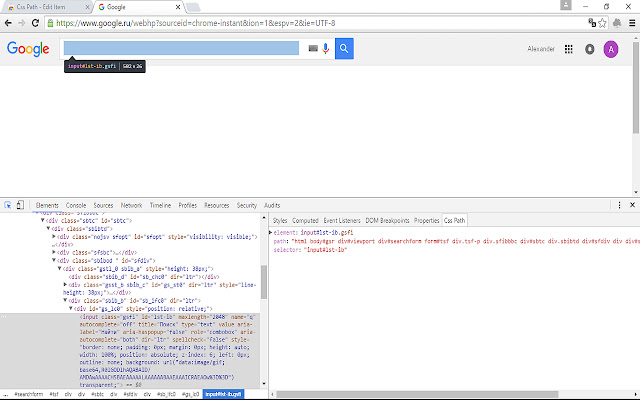Open the Computed styles pane tab

tap(305, 220)
